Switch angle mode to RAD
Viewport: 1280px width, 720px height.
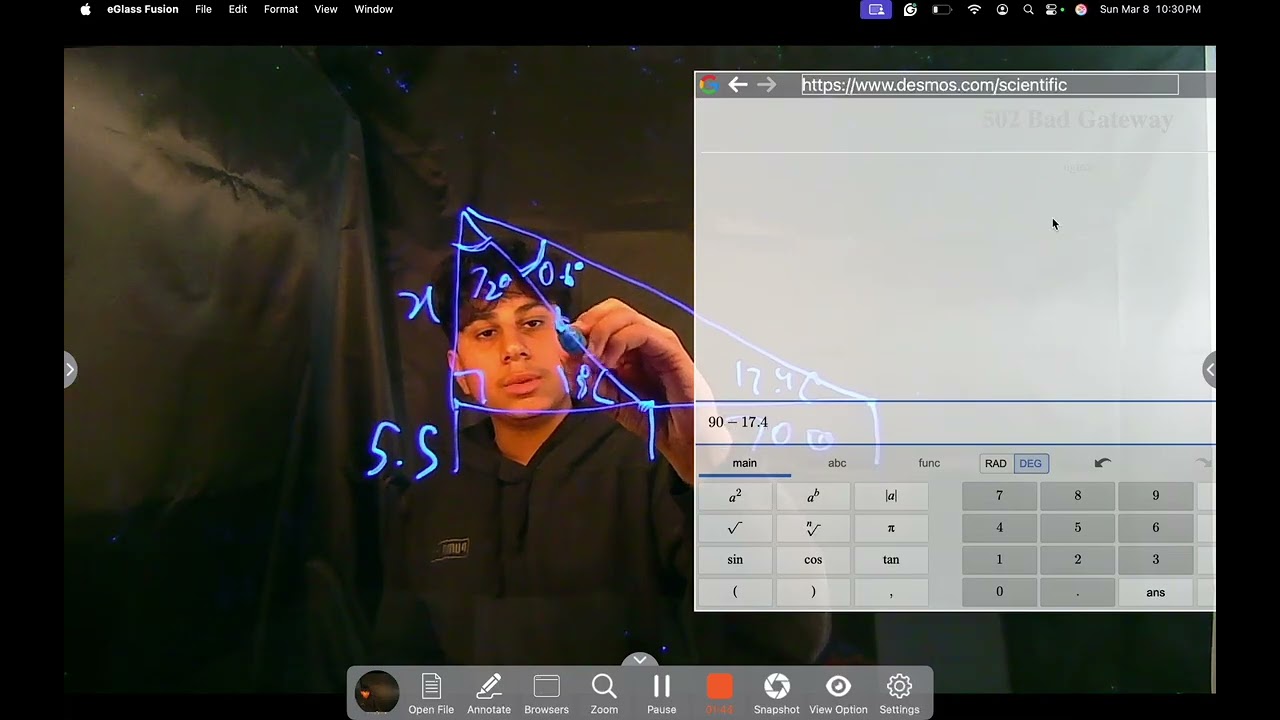click(996, 464)
